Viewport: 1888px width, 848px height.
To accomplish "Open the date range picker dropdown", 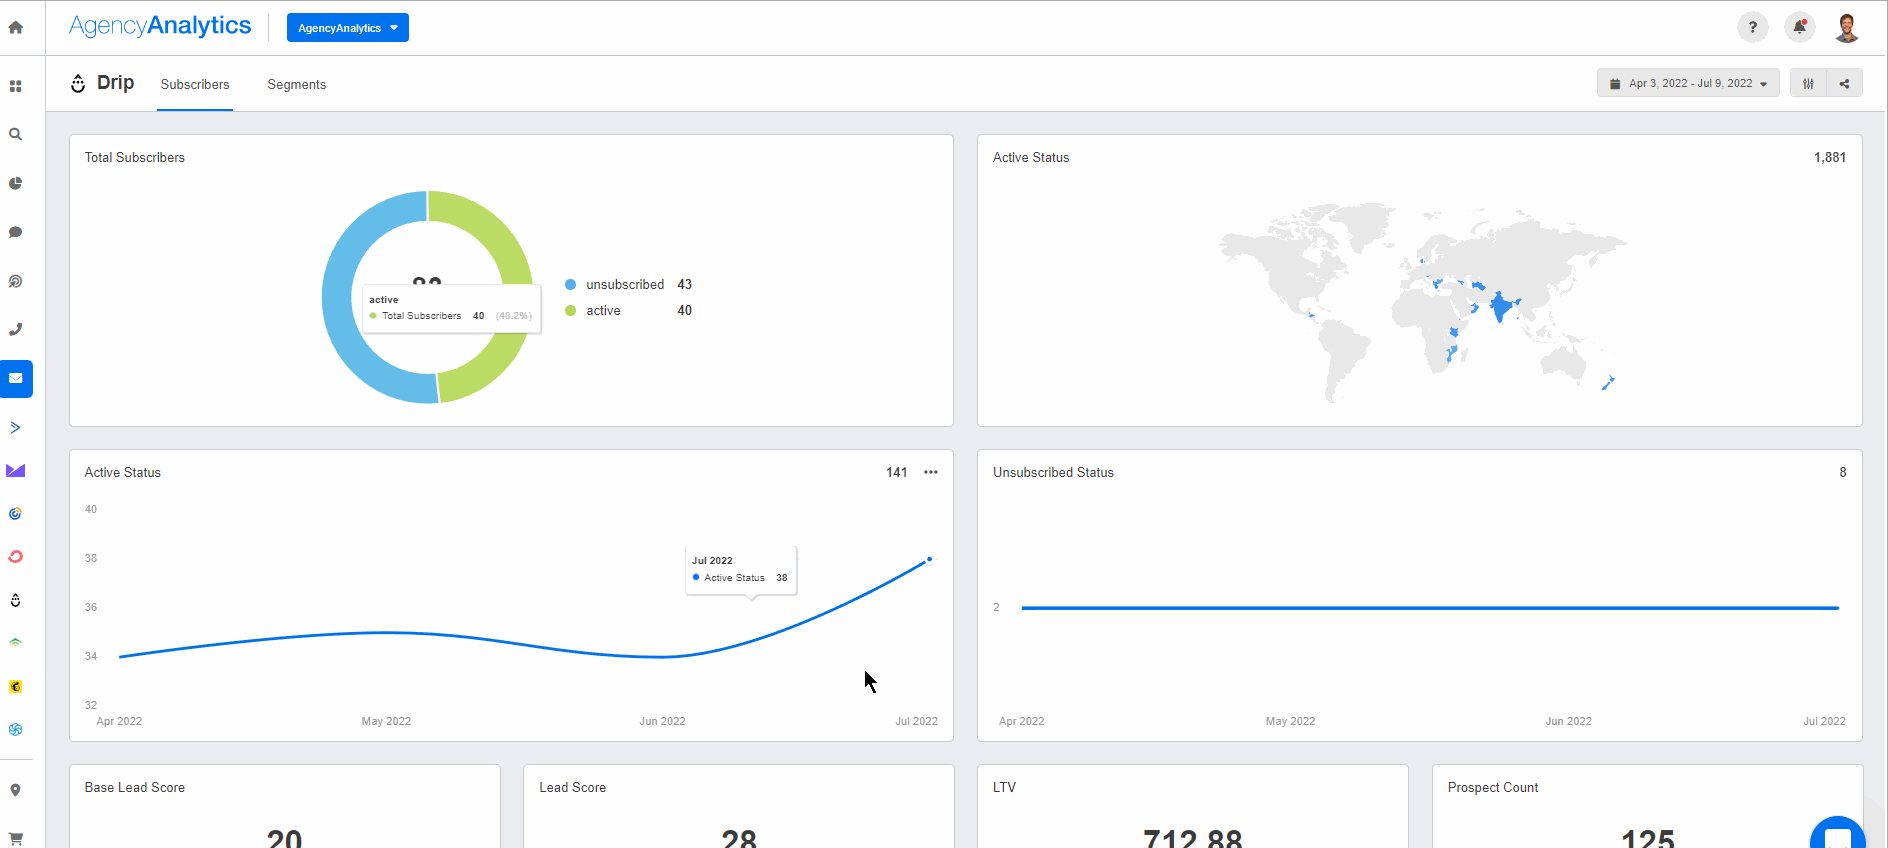I will [x=1687, y=84].
